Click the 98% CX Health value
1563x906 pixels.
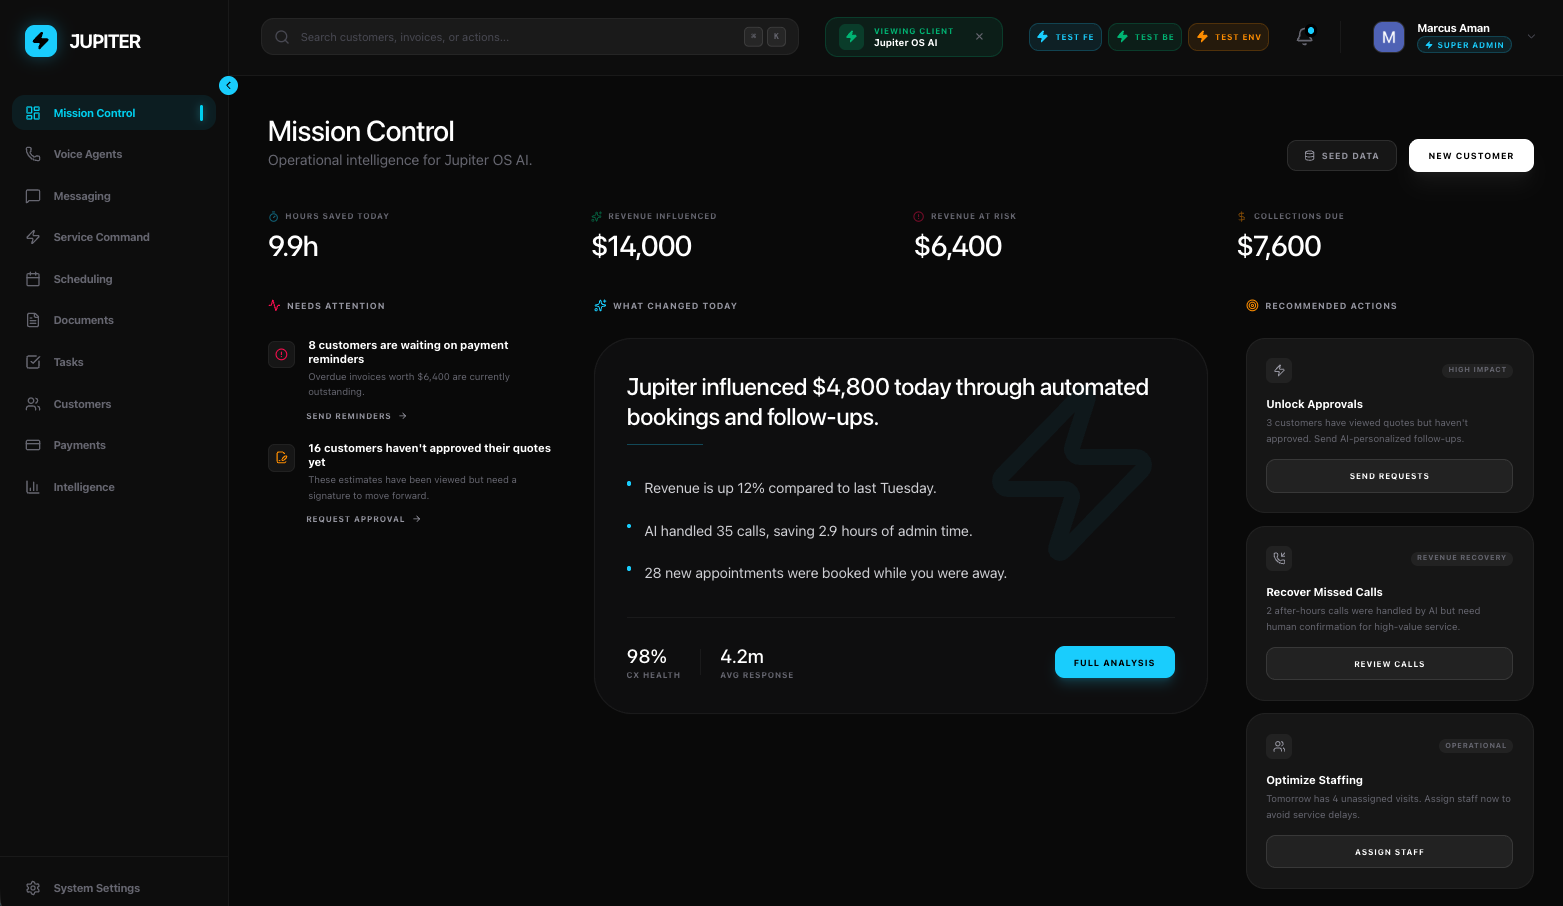[x=647, y=657]
